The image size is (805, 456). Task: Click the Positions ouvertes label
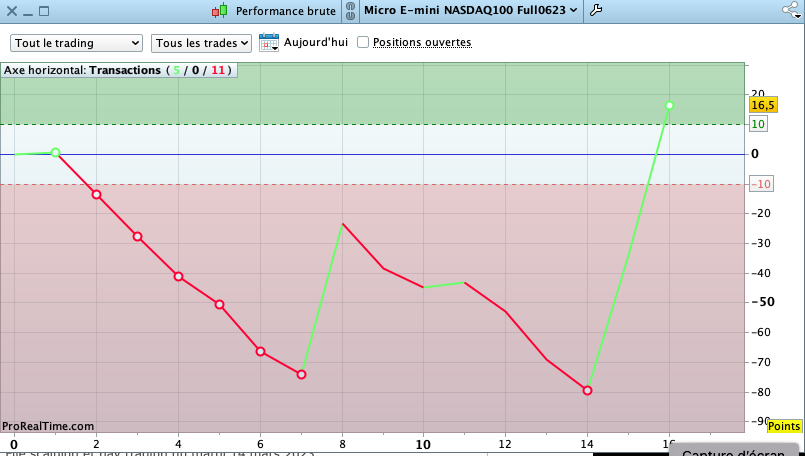(422, 42)
